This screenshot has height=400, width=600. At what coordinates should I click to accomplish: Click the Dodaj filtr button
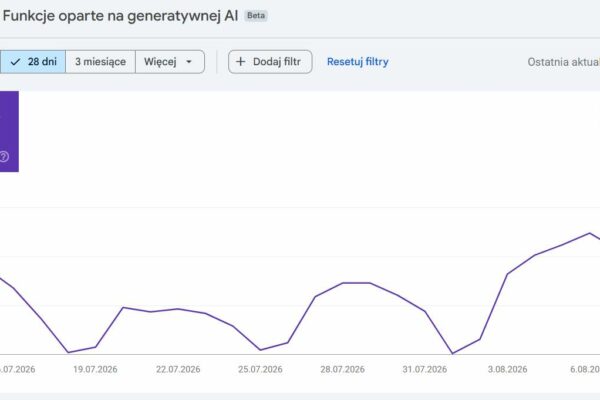click(270, 62)
